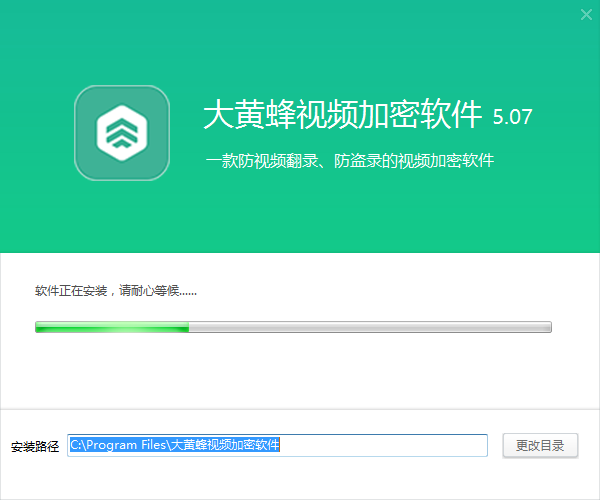Image resolution: width=600 pixels, height=500 pixels.
Task: Click the rounded square border around the logo
Action: (80, 133)
